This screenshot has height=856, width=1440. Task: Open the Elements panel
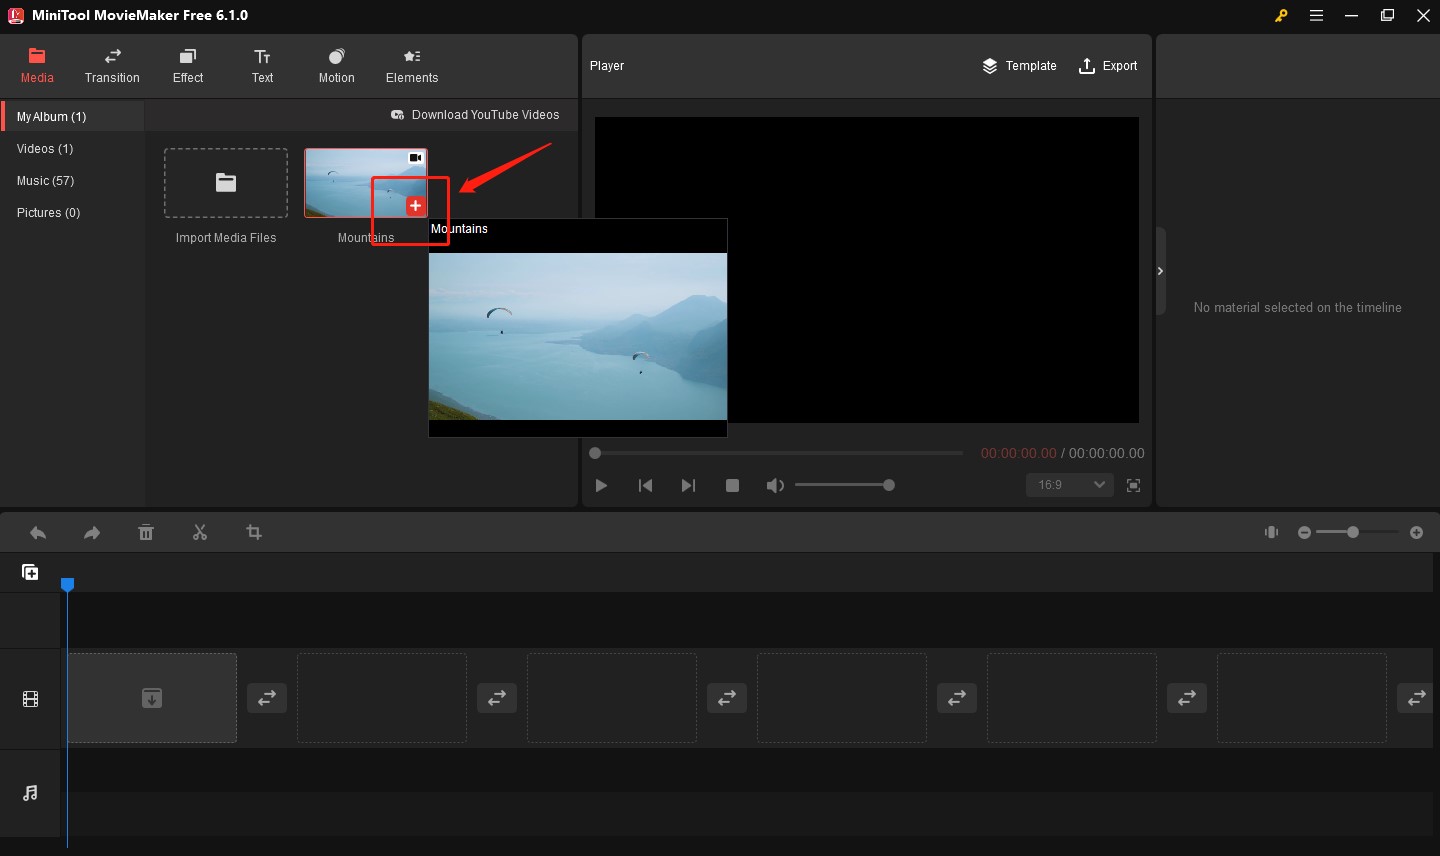coord(411,66)
